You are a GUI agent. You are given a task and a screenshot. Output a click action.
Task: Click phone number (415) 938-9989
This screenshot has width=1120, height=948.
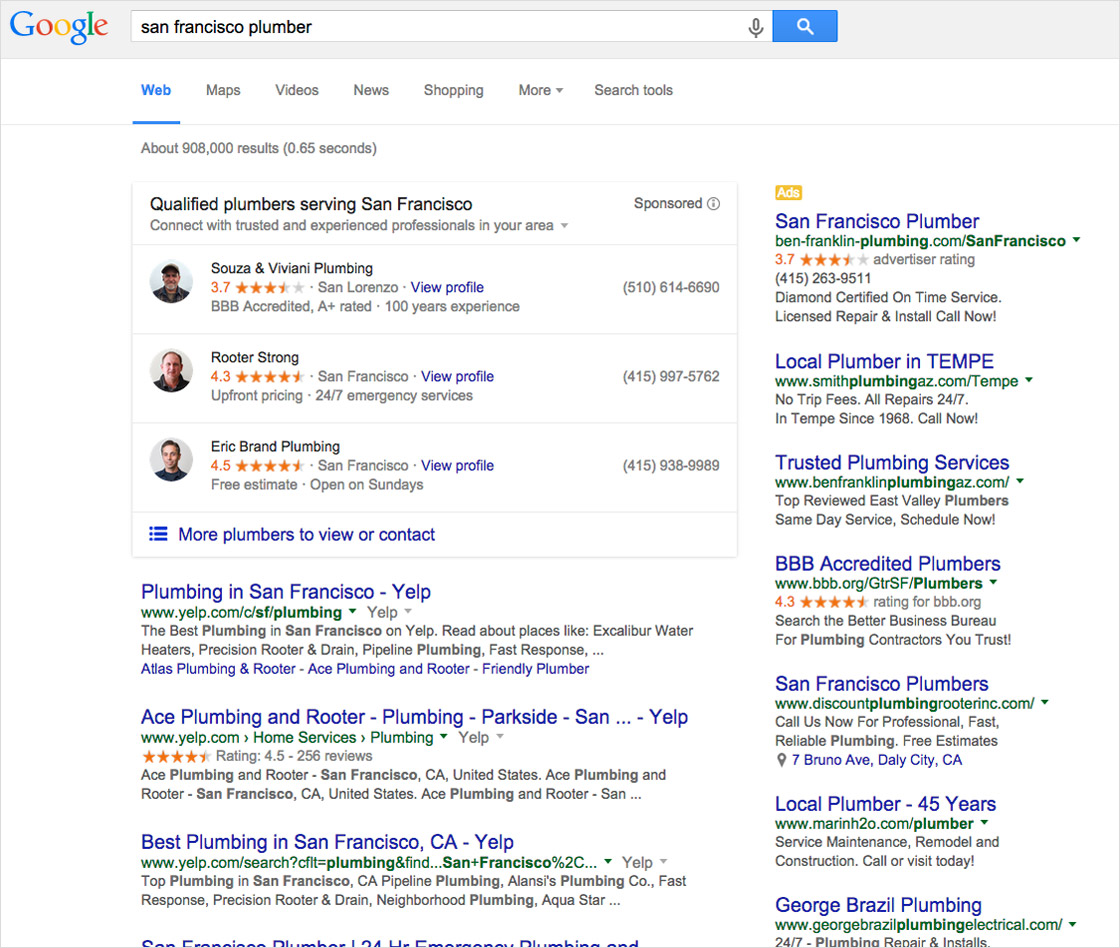(671, 466)
